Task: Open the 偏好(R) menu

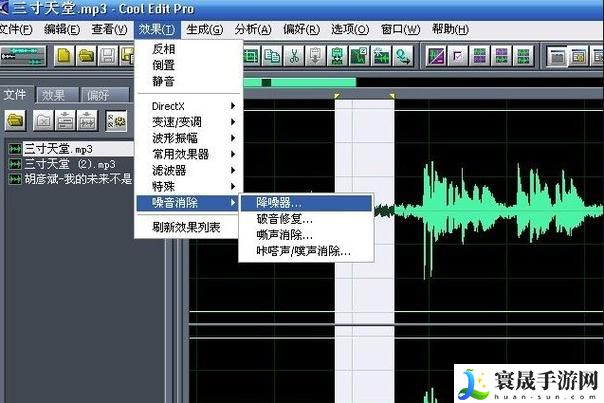Action: 301,29
